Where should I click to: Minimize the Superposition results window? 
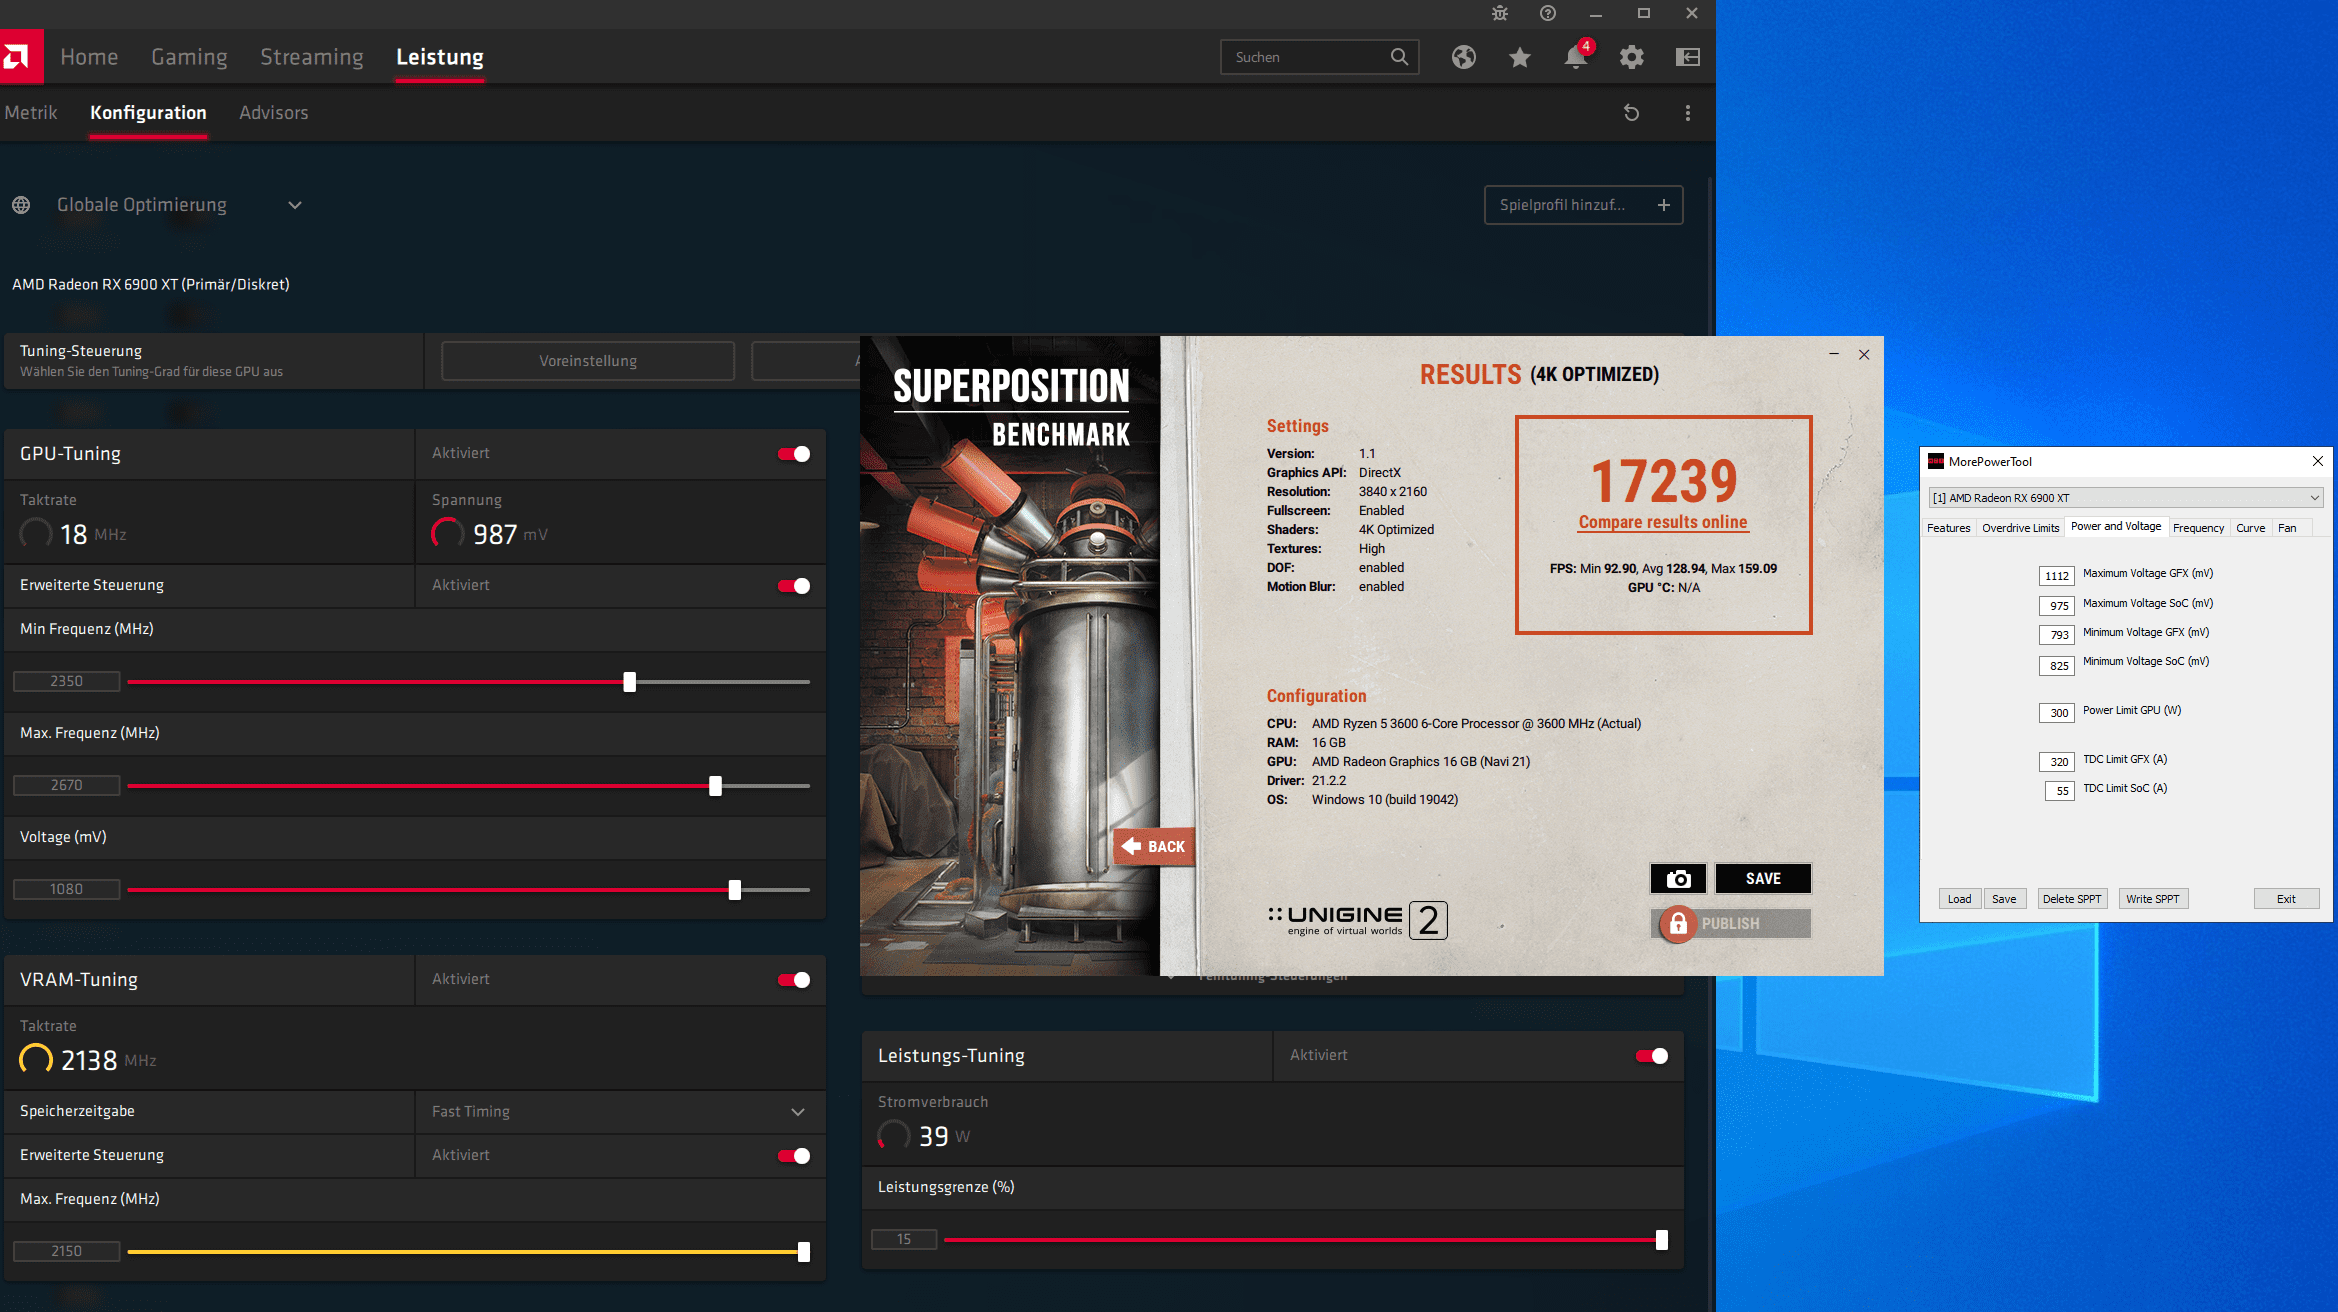1834,354
